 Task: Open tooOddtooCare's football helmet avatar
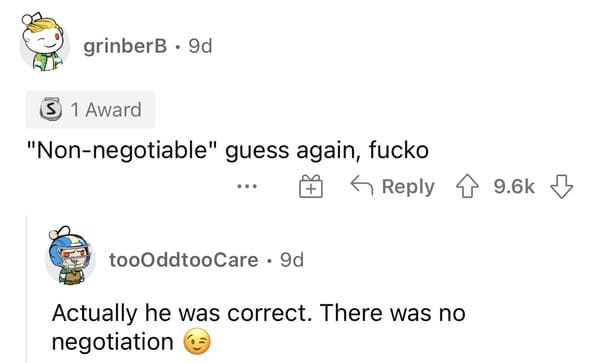pos(70,256)
